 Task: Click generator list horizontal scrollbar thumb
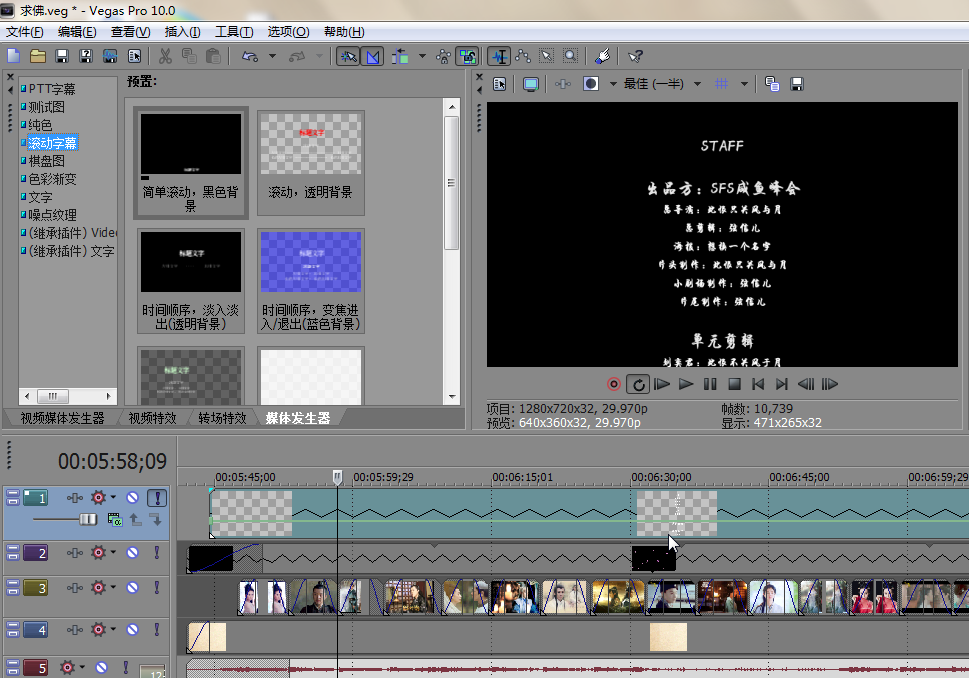tap(53, 396)
